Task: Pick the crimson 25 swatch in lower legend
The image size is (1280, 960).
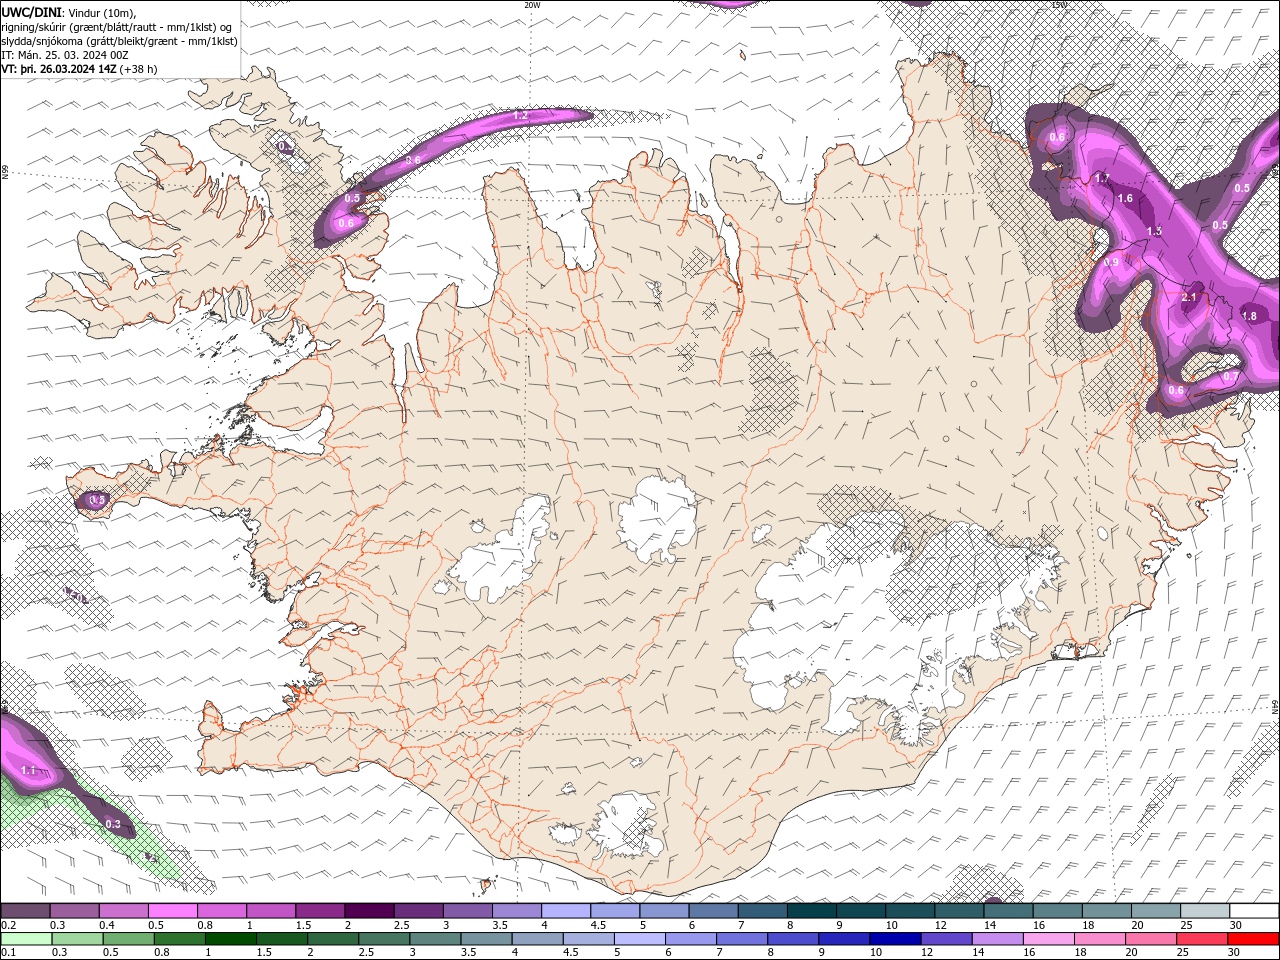Action: click(x=1202, y=939)
